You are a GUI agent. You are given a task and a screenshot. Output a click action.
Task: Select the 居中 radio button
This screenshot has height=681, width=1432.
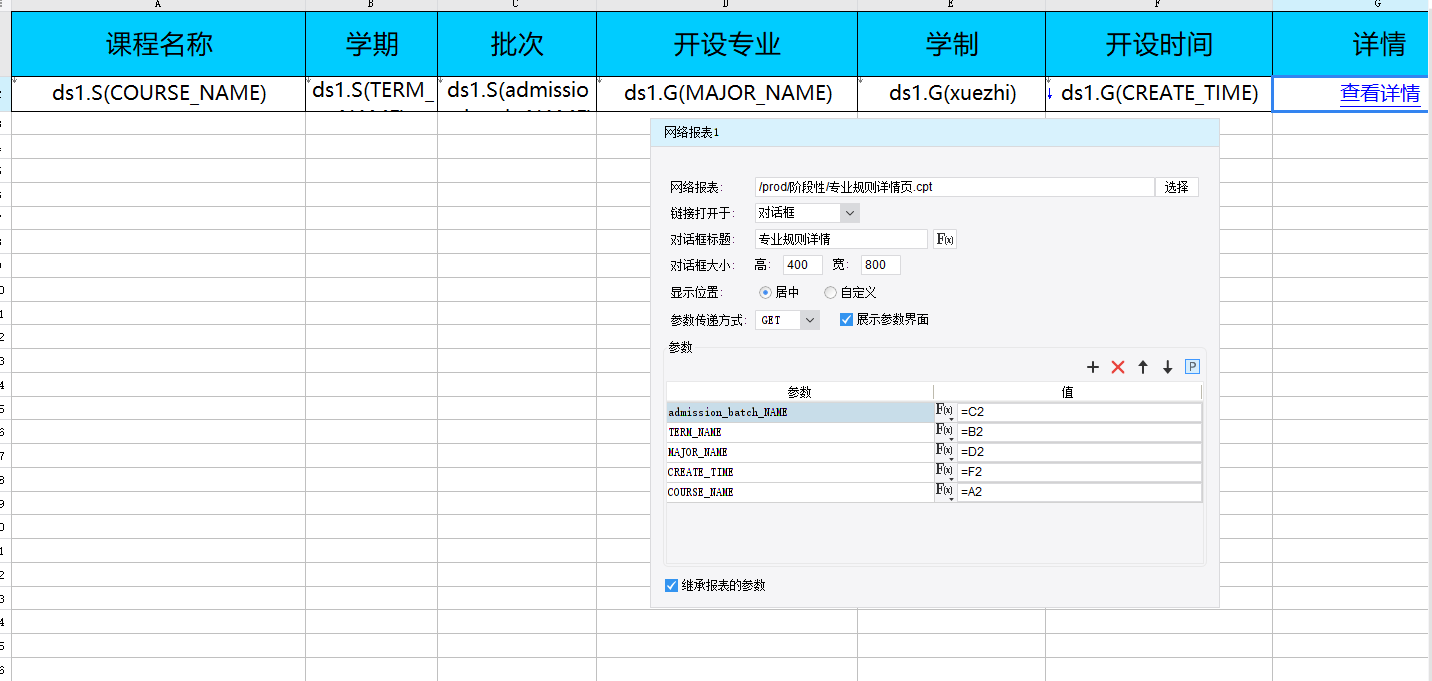(x=766, y=293)
